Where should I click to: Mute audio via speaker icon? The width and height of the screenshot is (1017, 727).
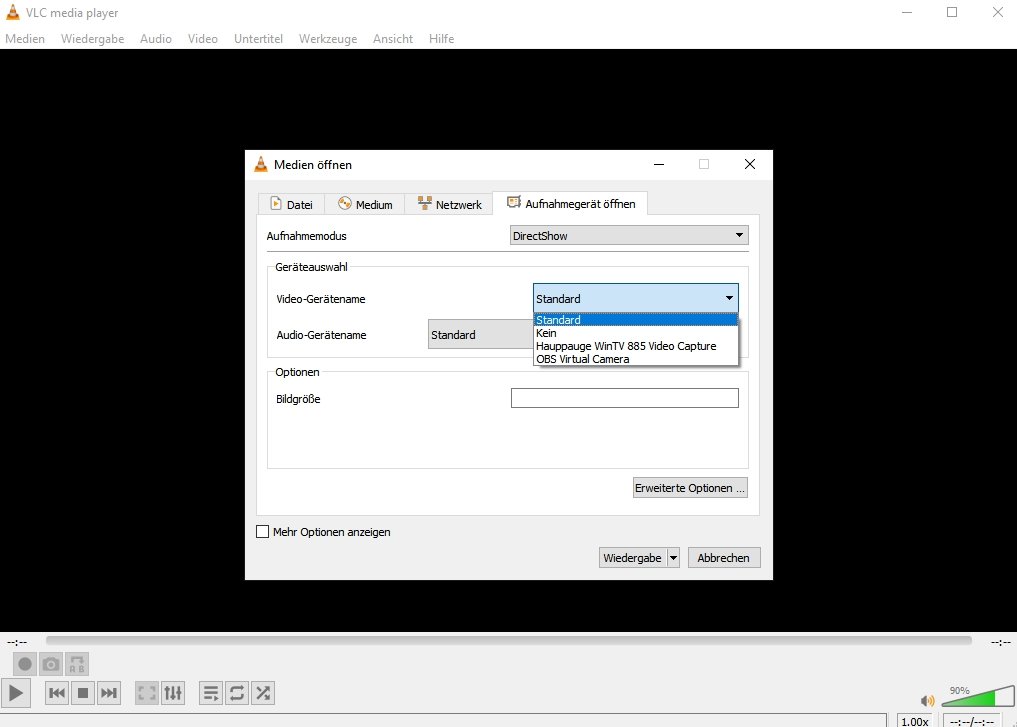tap(927, 700)
